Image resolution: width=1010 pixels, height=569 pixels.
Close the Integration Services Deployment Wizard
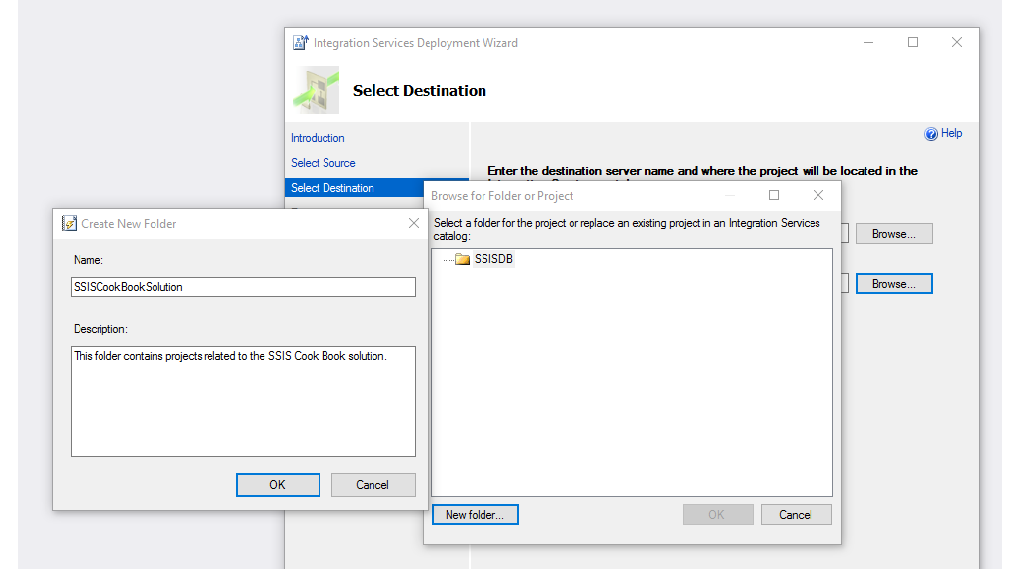[x=957, y=43]
